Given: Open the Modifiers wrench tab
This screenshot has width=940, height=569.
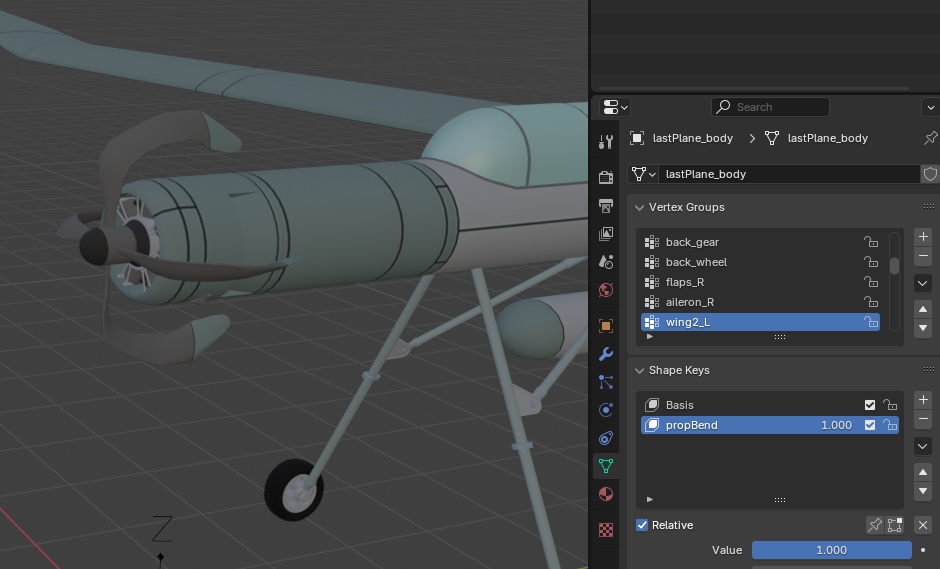Looking at the screenshot, I should tap(605, 354).
